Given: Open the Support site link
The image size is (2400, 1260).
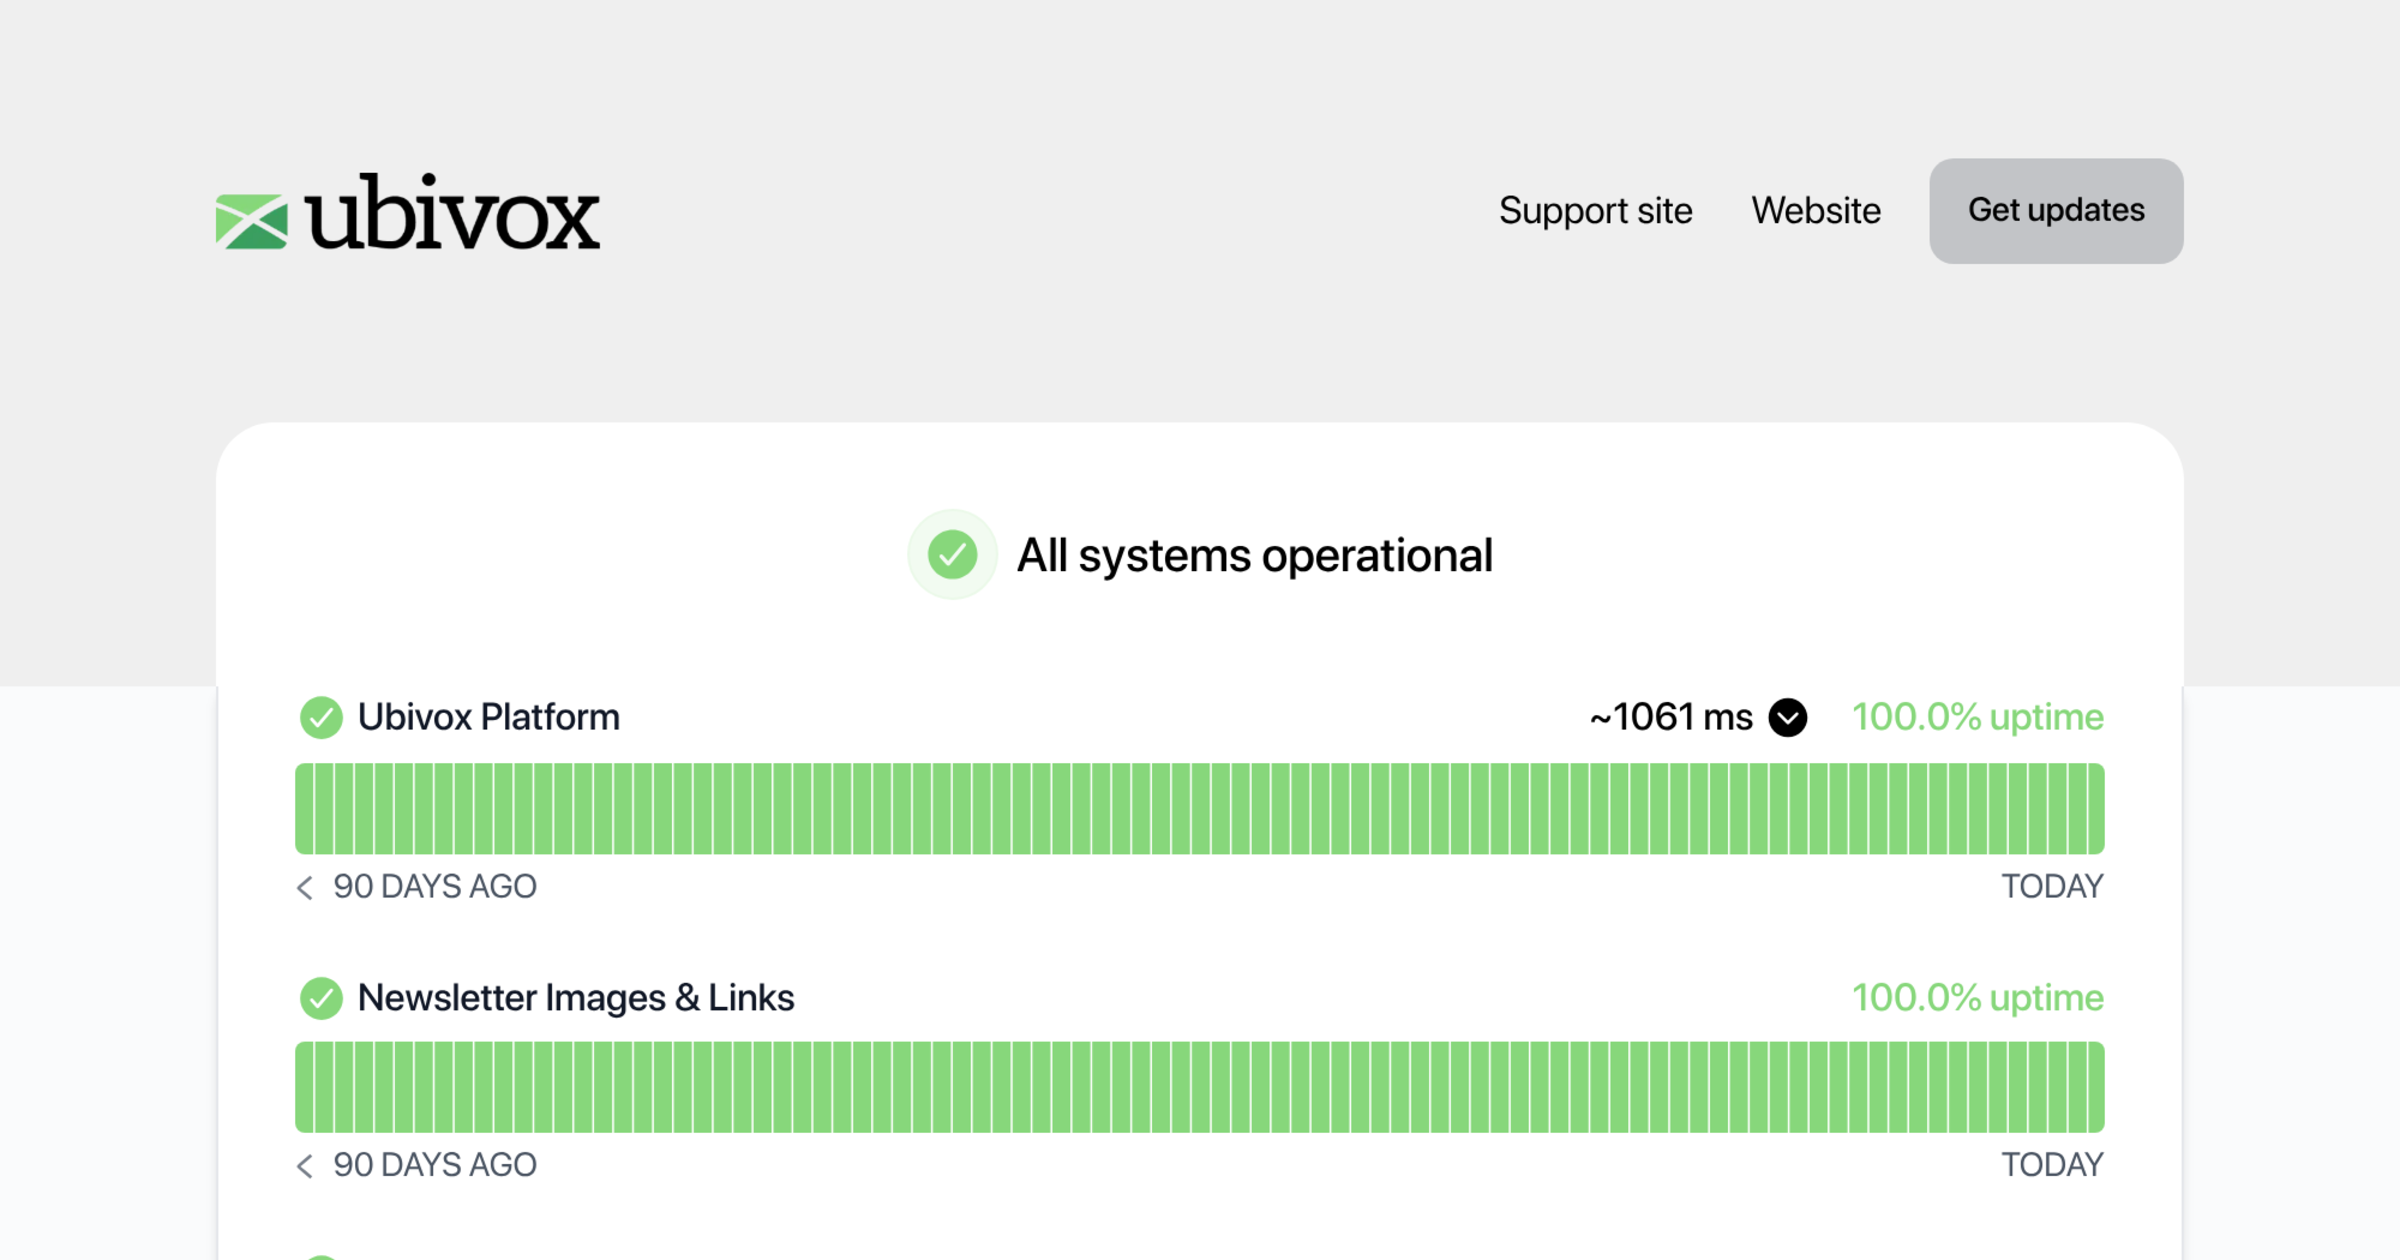Looking at the screenshot, I should 1595,211.
